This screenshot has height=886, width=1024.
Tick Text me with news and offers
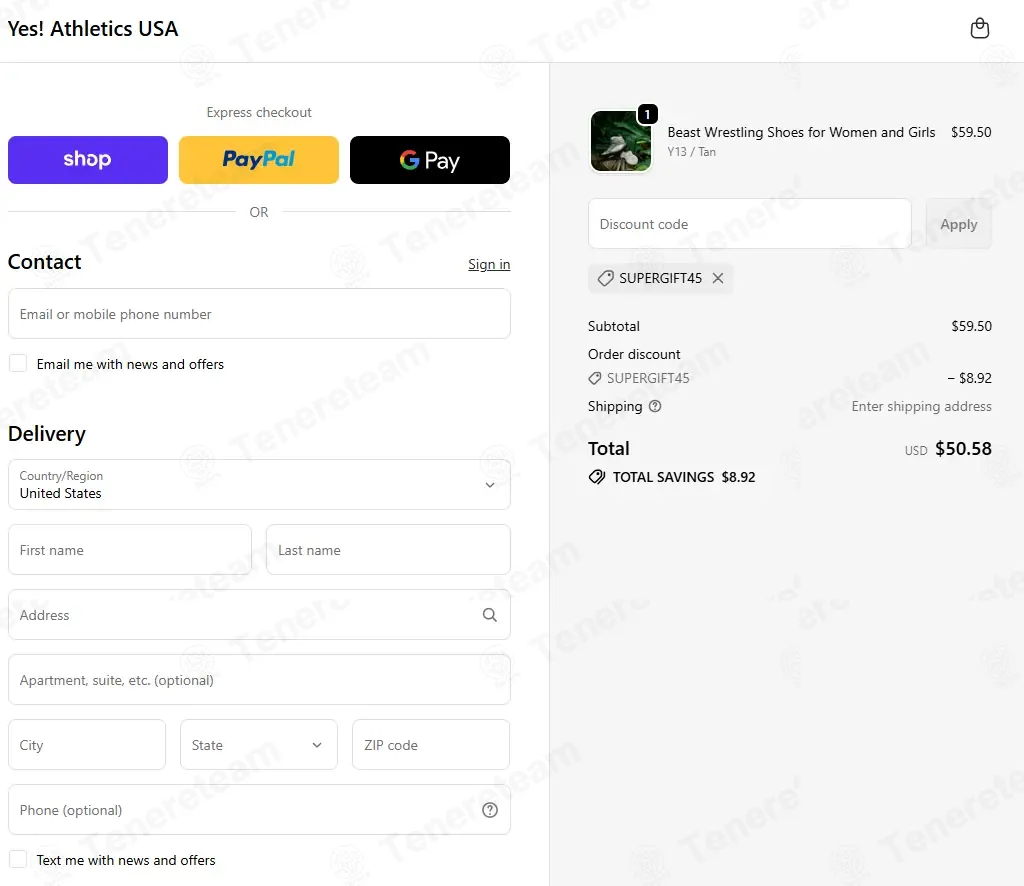(x=18, y=859)
